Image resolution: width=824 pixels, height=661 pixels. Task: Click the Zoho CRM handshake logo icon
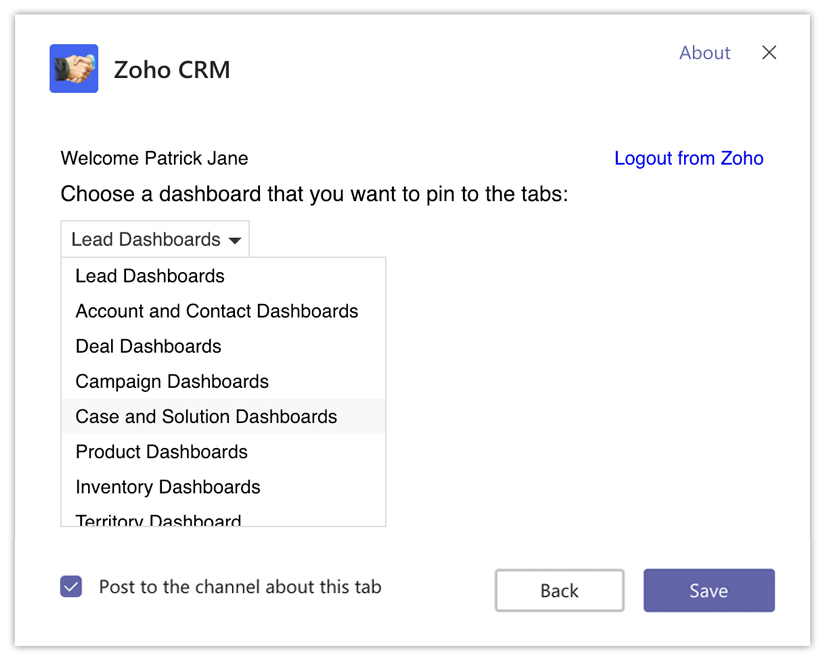74,68
